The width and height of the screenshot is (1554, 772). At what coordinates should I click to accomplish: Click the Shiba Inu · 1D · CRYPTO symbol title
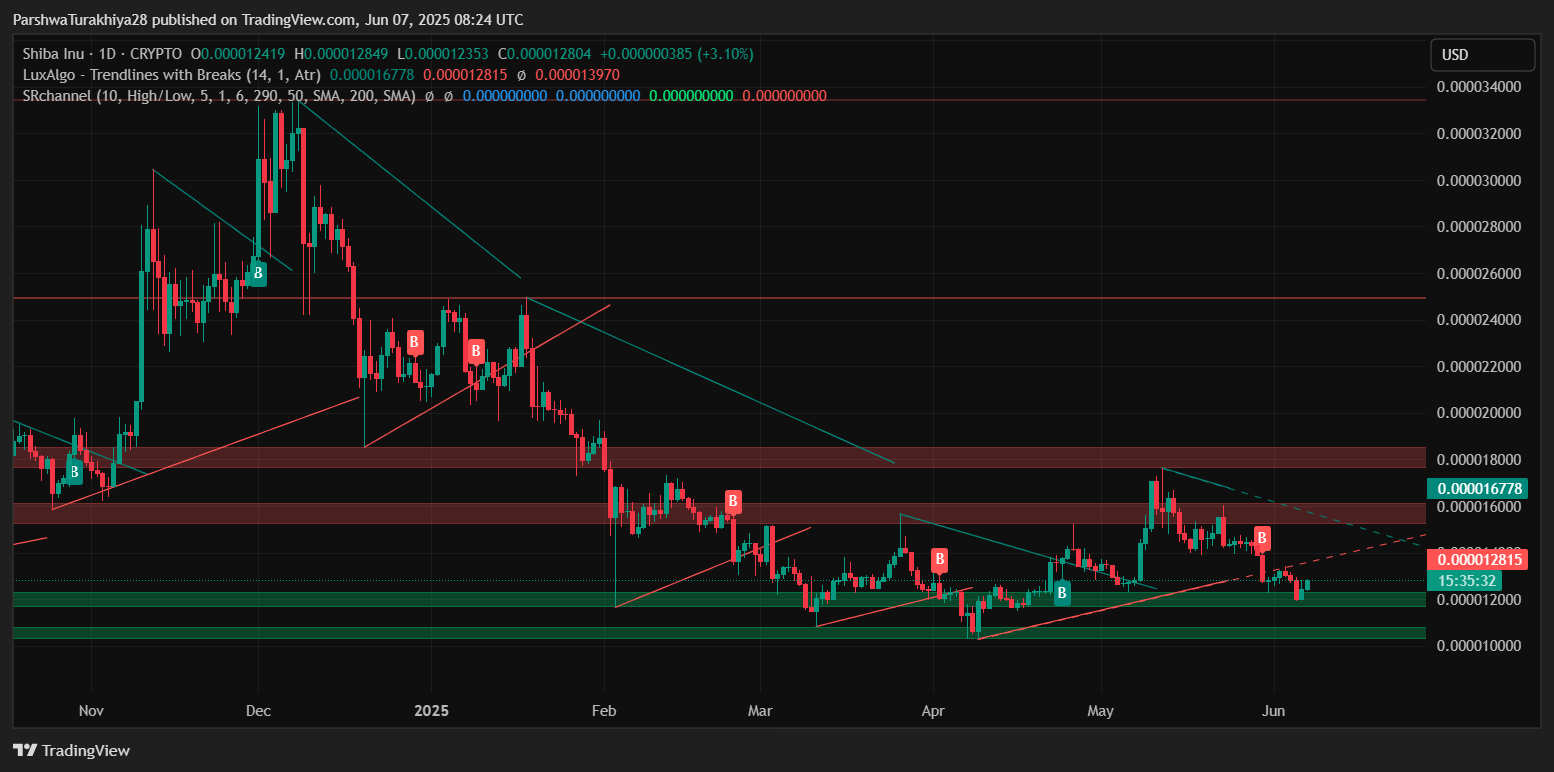[103, 53]
